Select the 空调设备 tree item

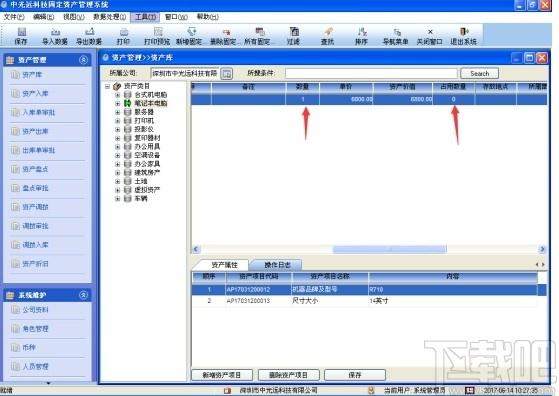tap(147, 155)
